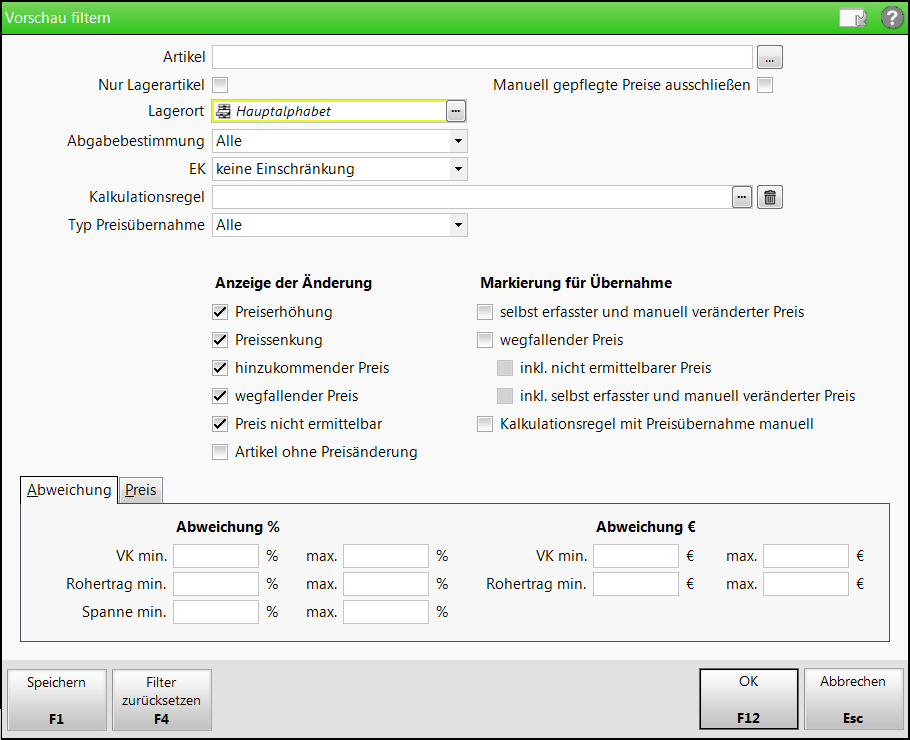This screenshot has width=910, height=740.
Task: Enable Nur Lagerartikel checkbox
Action: point(221,85)
